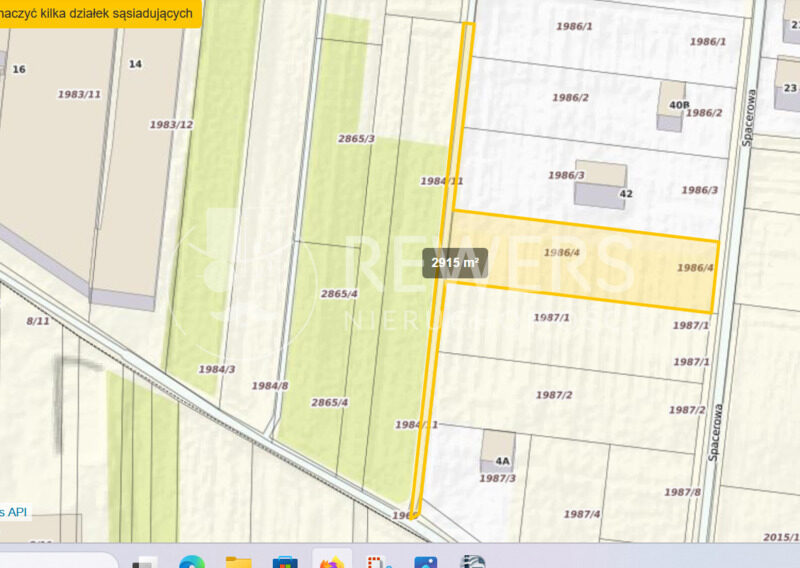This screenshot has height=568, width=800.
Task: Select parcel label 1983/11
Action: (79, 94)
